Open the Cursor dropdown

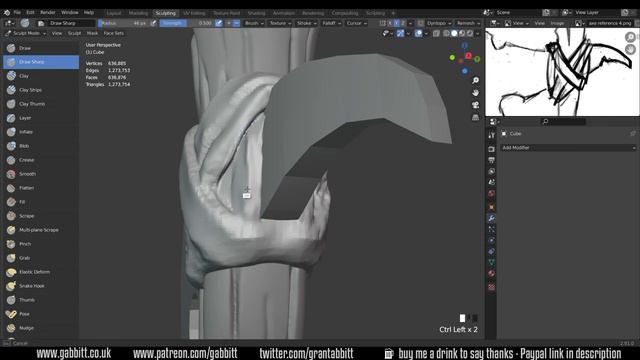[x=356, y=23]
